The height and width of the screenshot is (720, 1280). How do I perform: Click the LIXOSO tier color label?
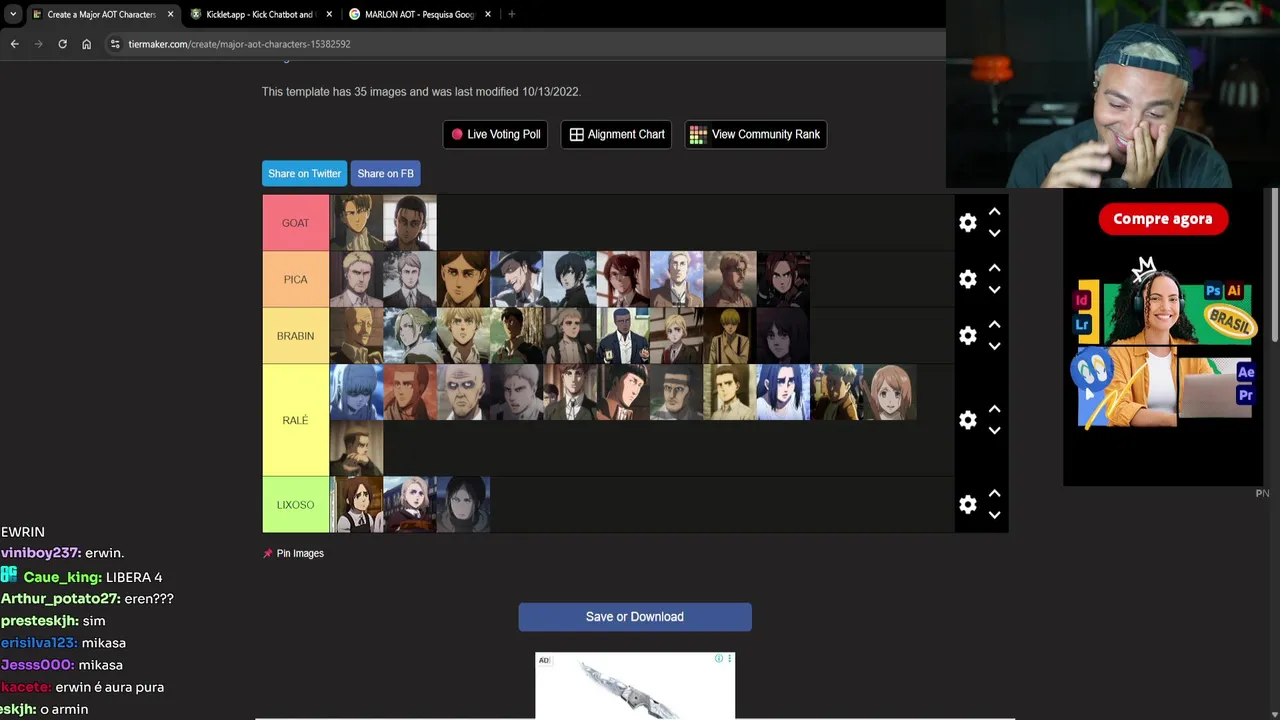(296, 505)
